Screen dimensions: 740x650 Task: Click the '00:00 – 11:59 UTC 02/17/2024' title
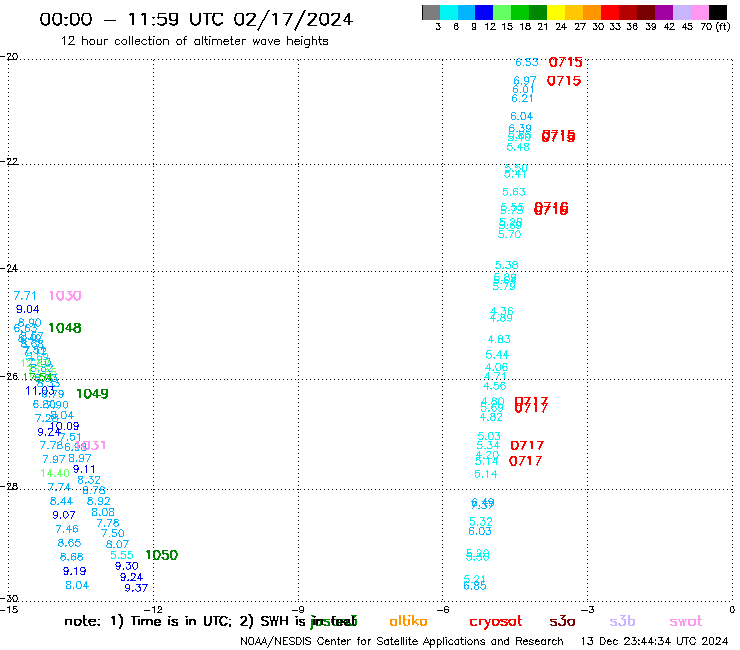pyautogui.click(x=196, y=20)
